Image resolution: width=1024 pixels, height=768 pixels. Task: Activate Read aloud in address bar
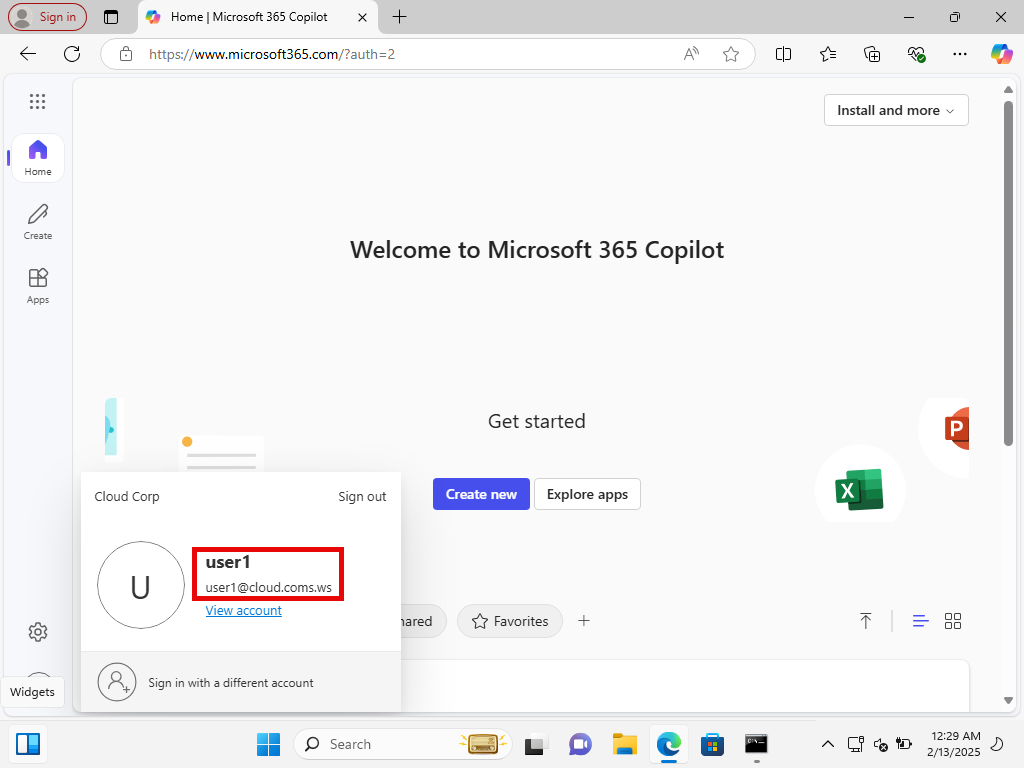pyautogui.click(x=691, y=54)
